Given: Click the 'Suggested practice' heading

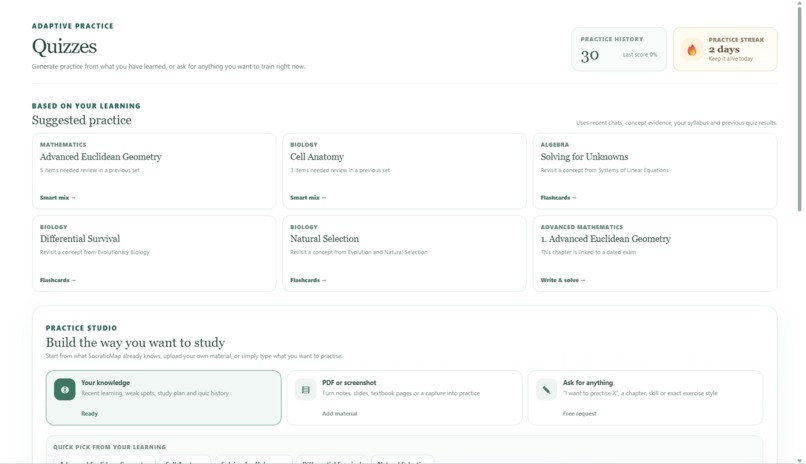Looking at the screenshot, I should click(x=82, y=120).
